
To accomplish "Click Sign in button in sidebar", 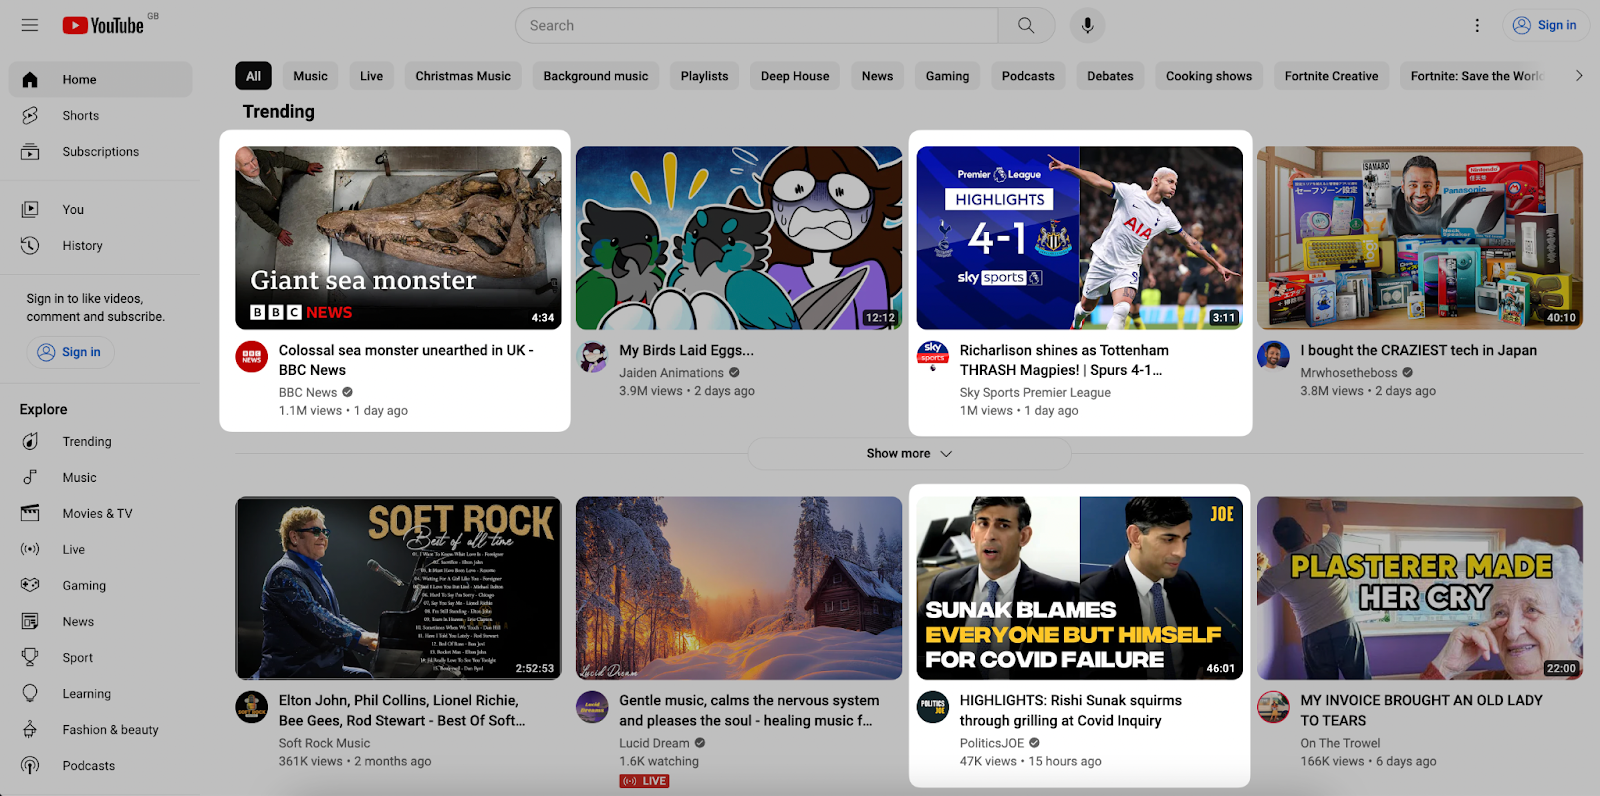I will point(70,352).
